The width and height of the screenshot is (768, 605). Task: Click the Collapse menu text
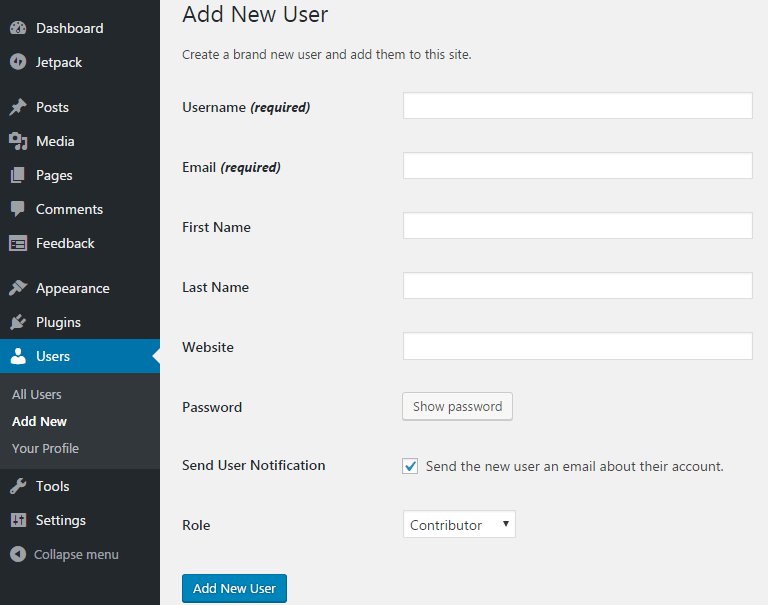(76, 555)
